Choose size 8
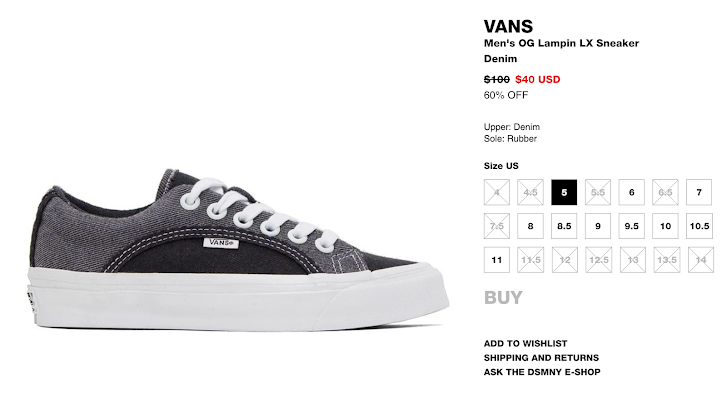The width and height of the screenshot is (727, 419). point(530,226)
